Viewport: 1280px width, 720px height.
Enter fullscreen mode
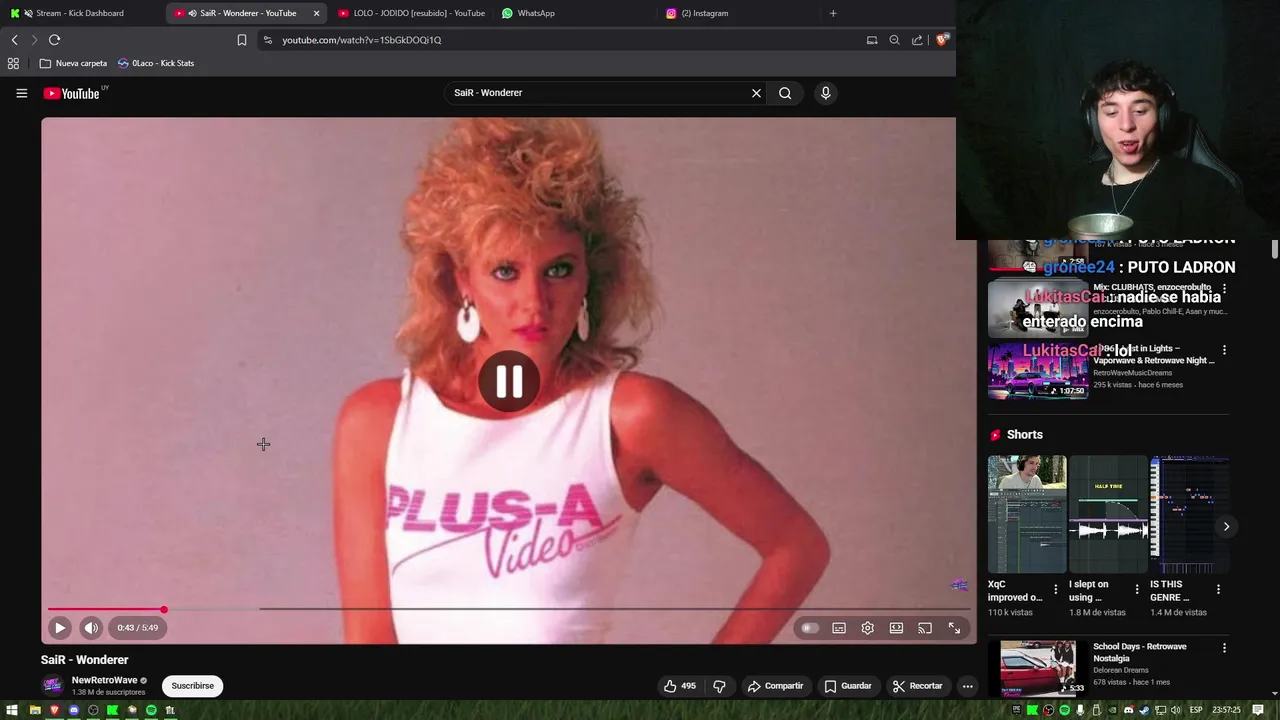pyautogui.click(x=954, y=628)
